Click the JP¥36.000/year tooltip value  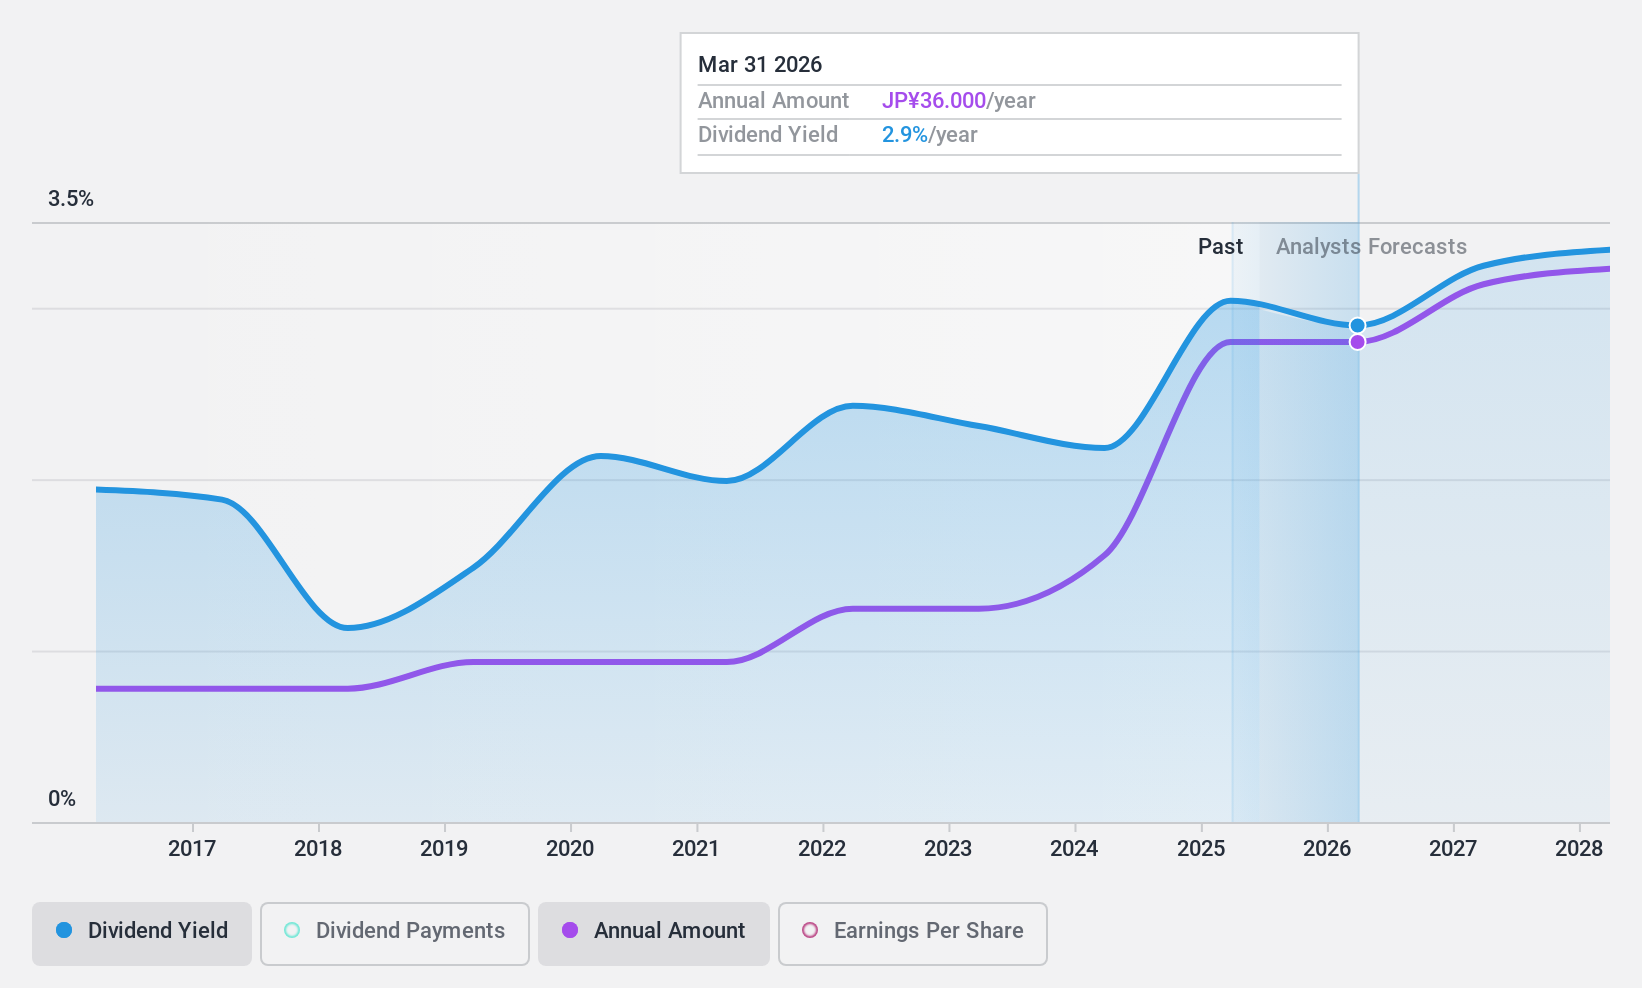pyautogui.click(x=958, y=101)
